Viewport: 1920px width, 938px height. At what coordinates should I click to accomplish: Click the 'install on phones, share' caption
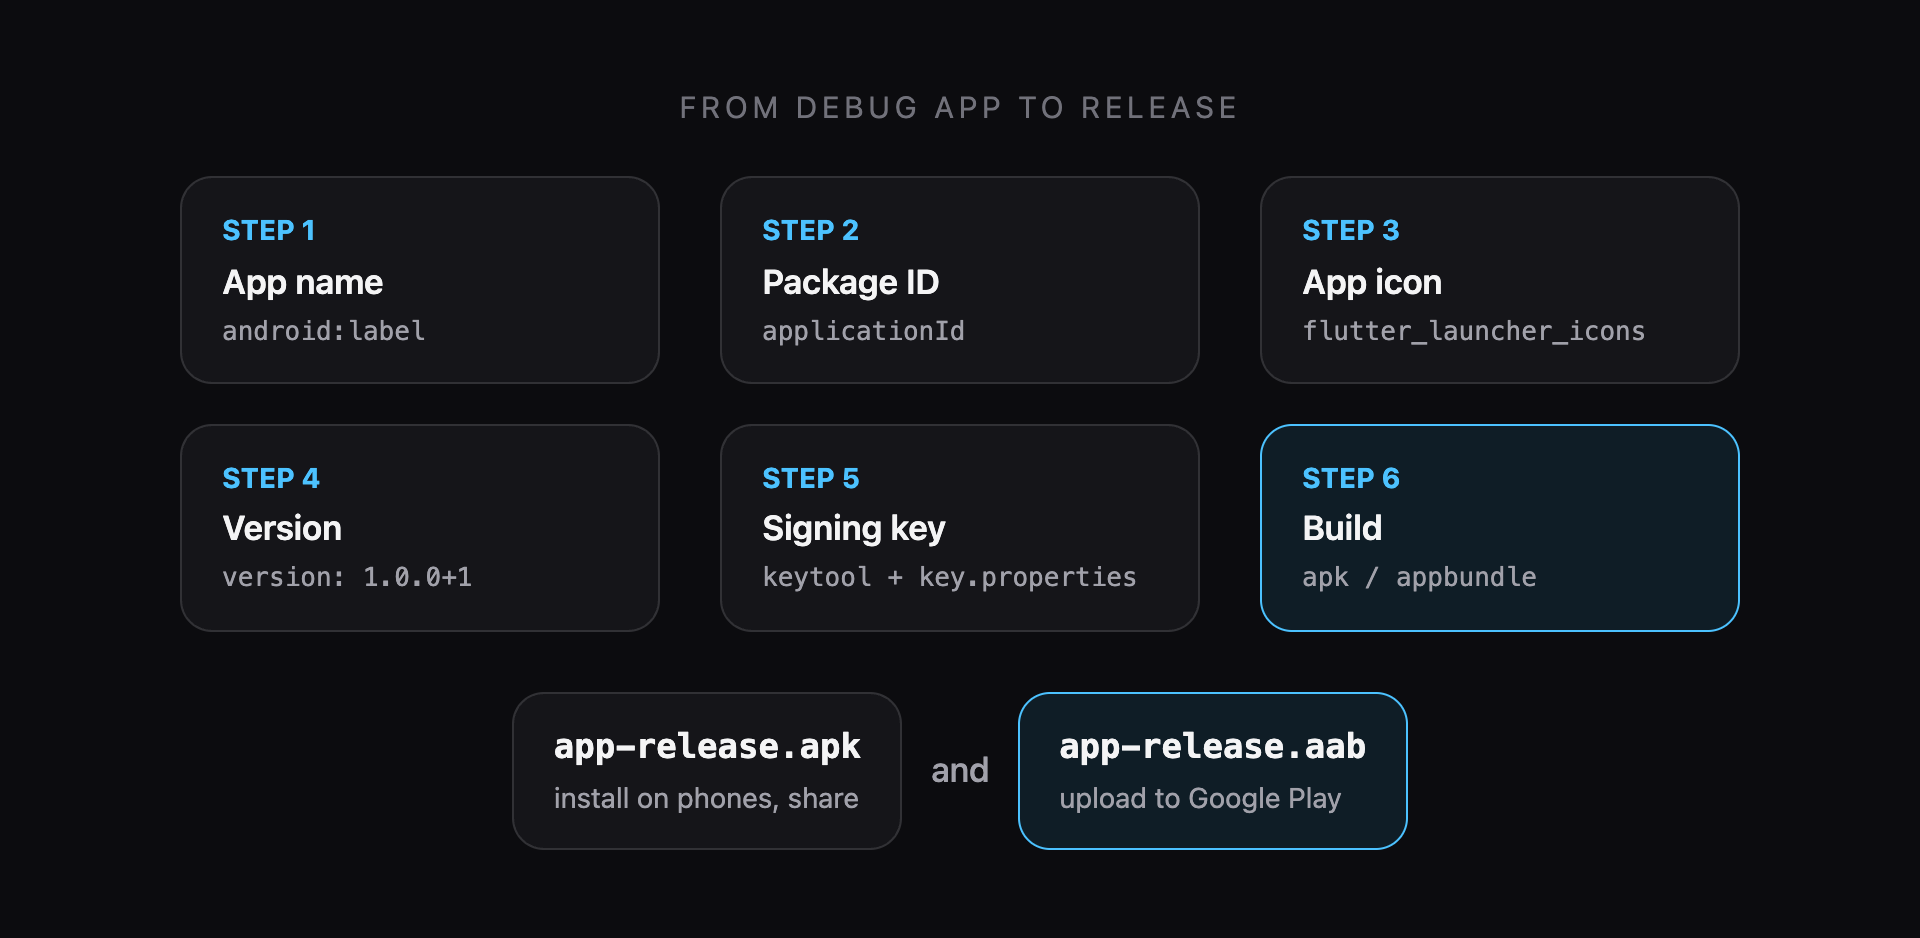[706, 798]
